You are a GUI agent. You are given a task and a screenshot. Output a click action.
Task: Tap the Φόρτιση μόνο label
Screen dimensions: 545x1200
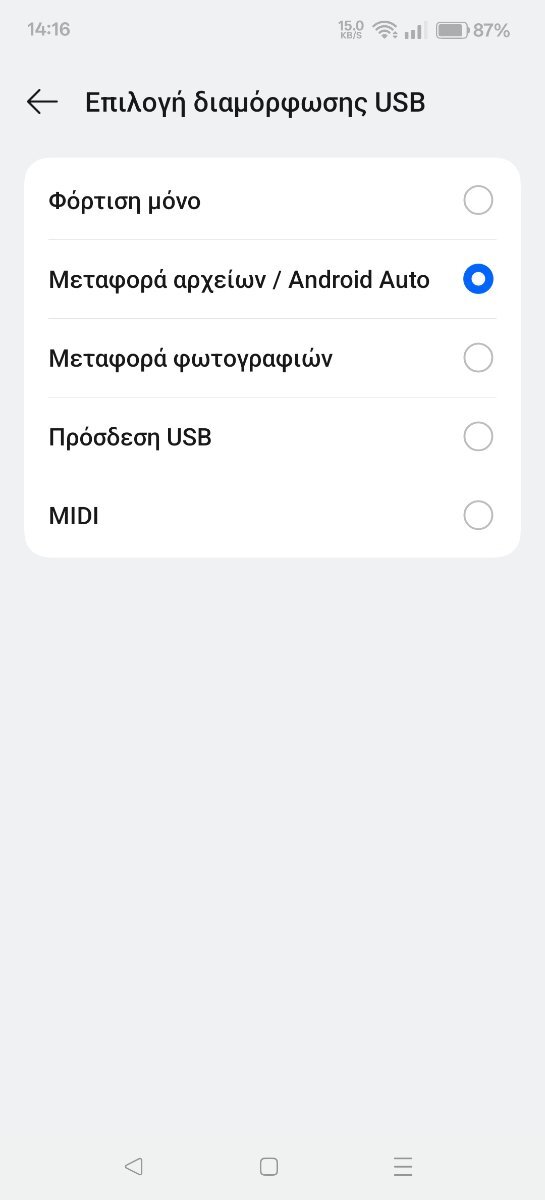click(x=125, y=201)
